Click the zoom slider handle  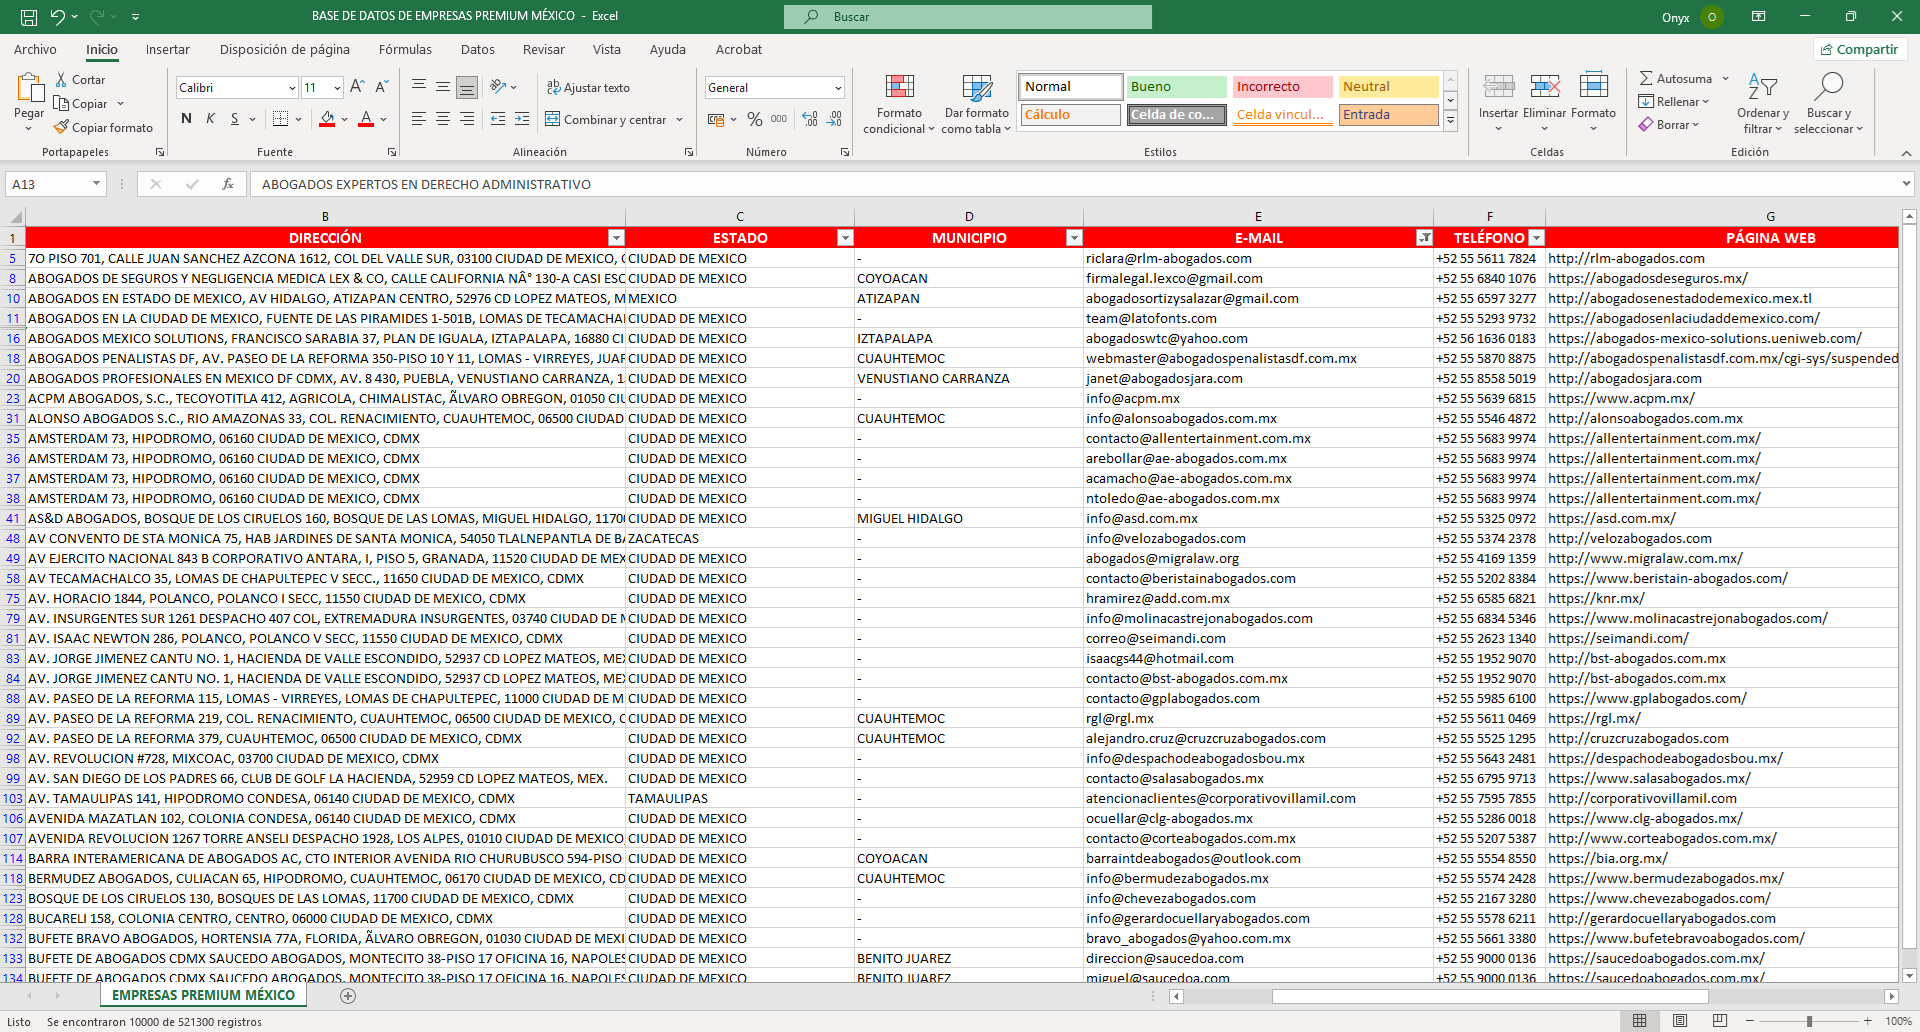click(x=1809, y=1021)
